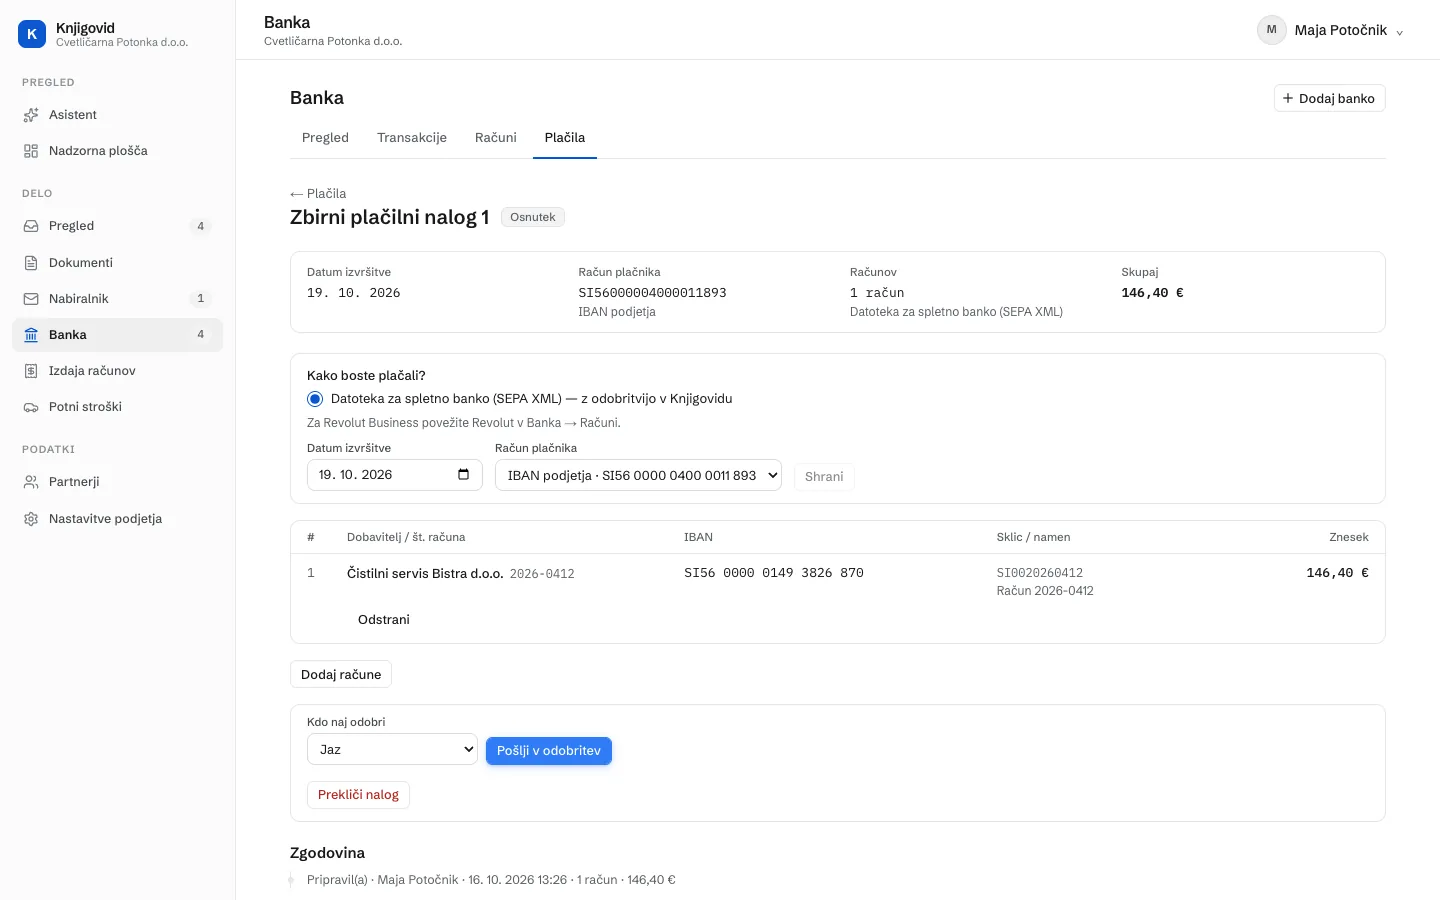
Task: Click the Nastavitve podjetja gear icon
Action: pyautogui.click(x=31, y=519)
